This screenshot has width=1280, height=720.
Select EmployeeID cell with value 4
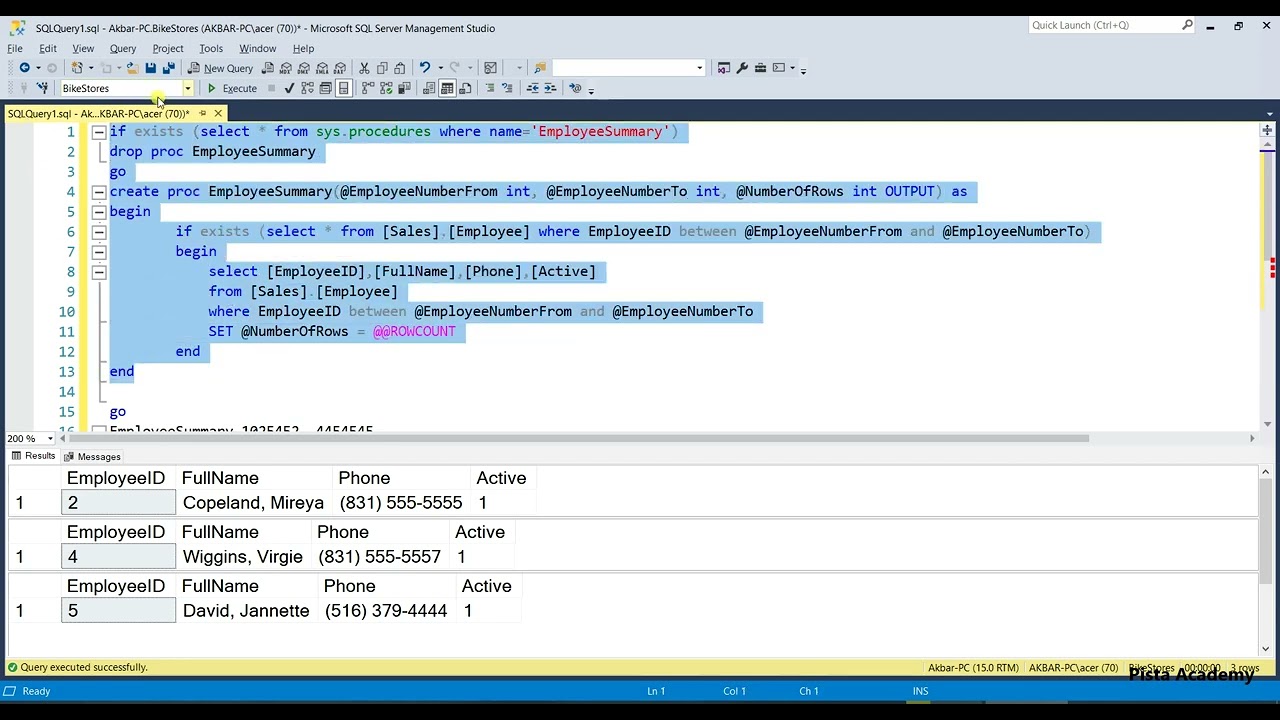118,557
